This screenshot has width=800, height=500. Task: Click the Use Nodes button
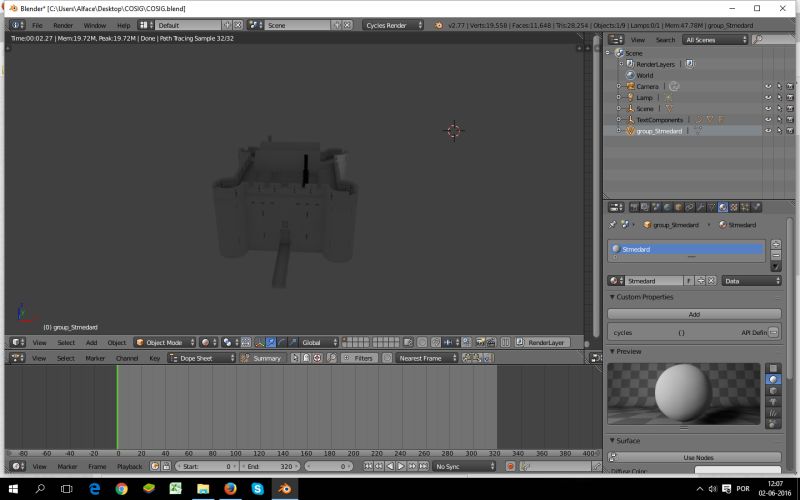[x=694, y=458]
